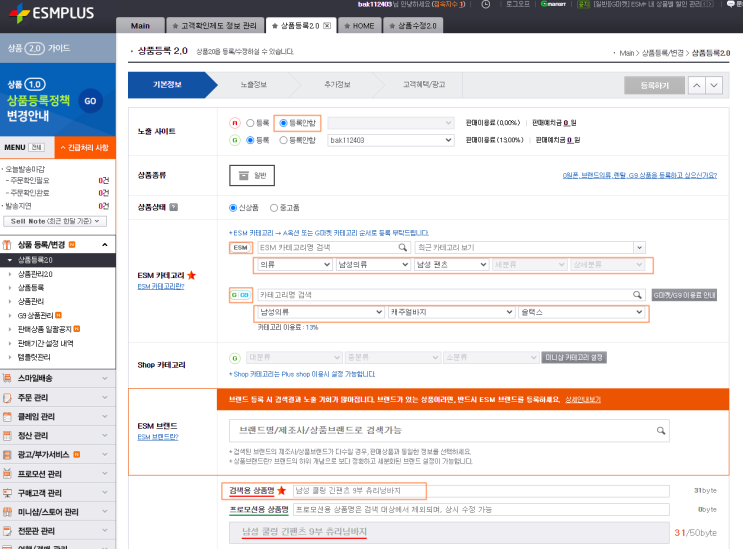The image size is (743, 549).
Task: Click the 상품상태 help question icon
Action: (x=173, y=207)
